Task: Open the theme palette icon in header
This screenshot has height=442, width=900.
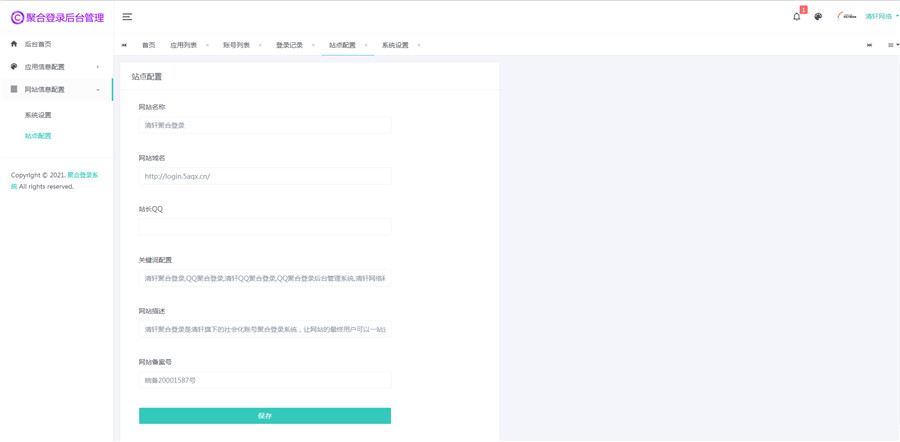Action: click(x=818, y=17)
